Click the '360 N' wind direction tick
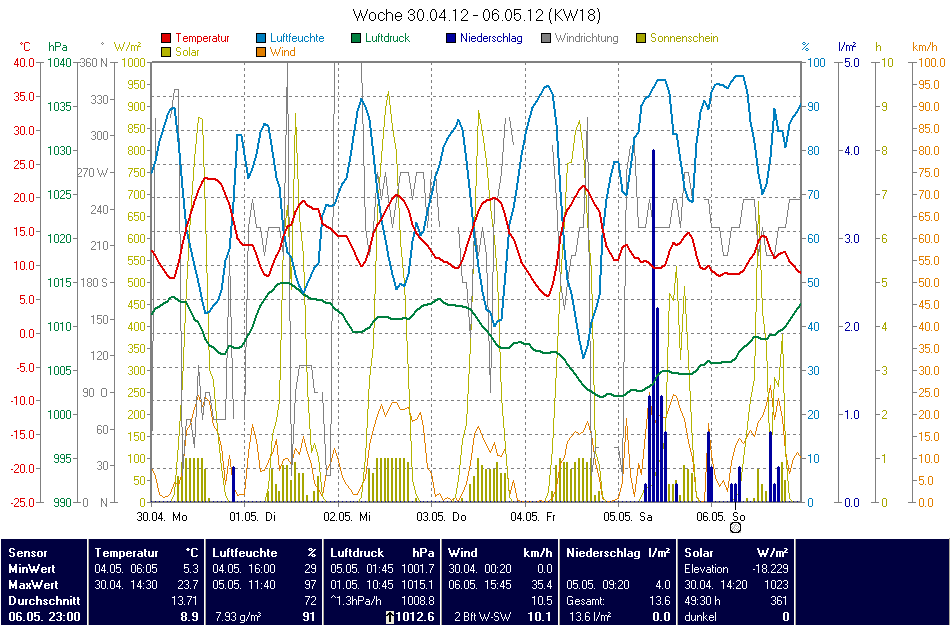The height and width of the screenshot is (625, 950). [x=93, y=62]
